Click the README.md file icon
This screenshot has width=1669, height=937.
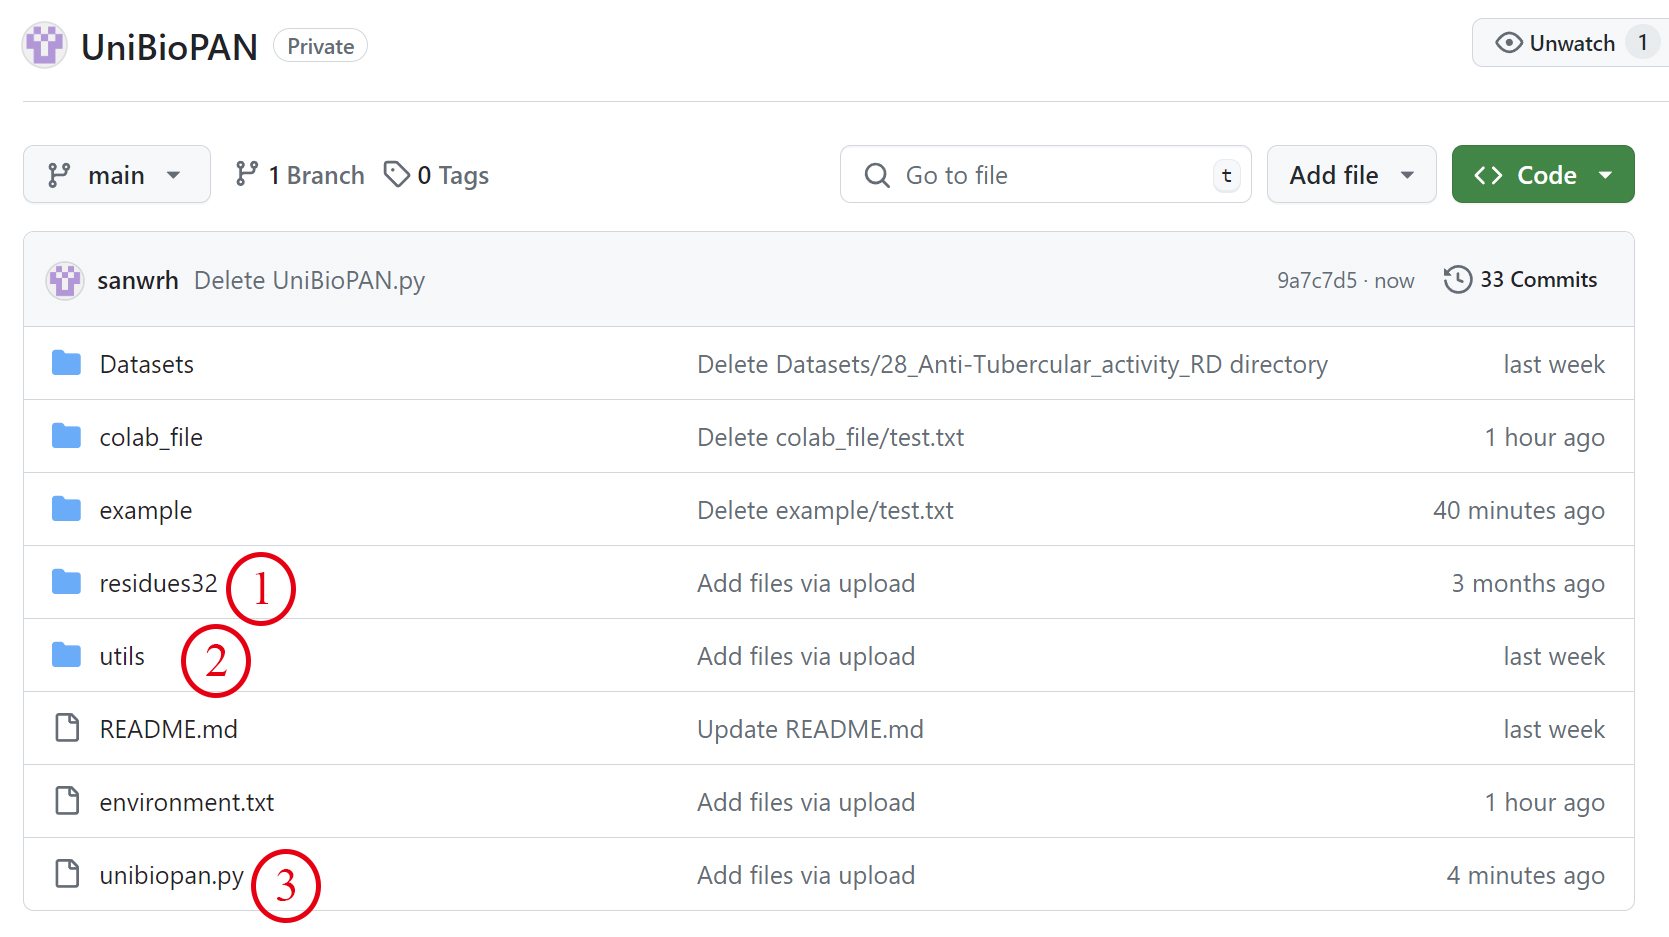[x=67, y=729]
